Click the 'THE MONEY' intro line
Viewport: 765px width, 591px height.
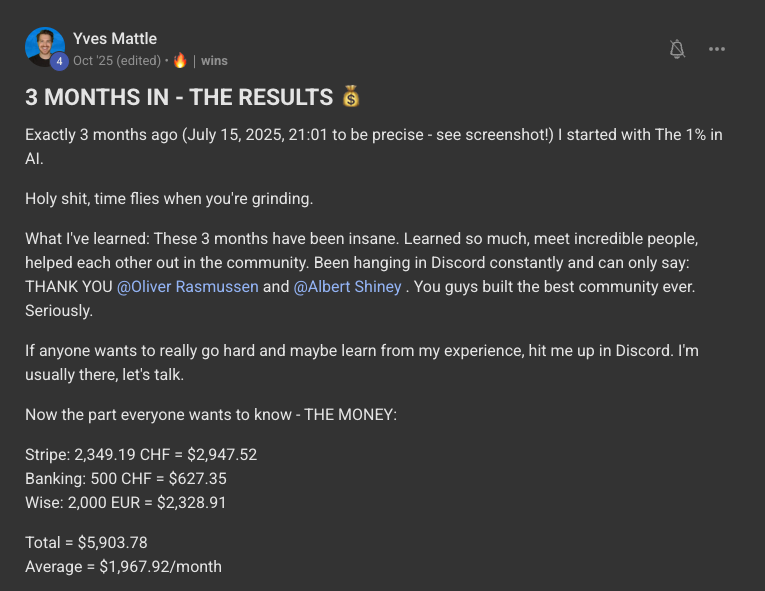pyautogui.click(x=211, y=414)
